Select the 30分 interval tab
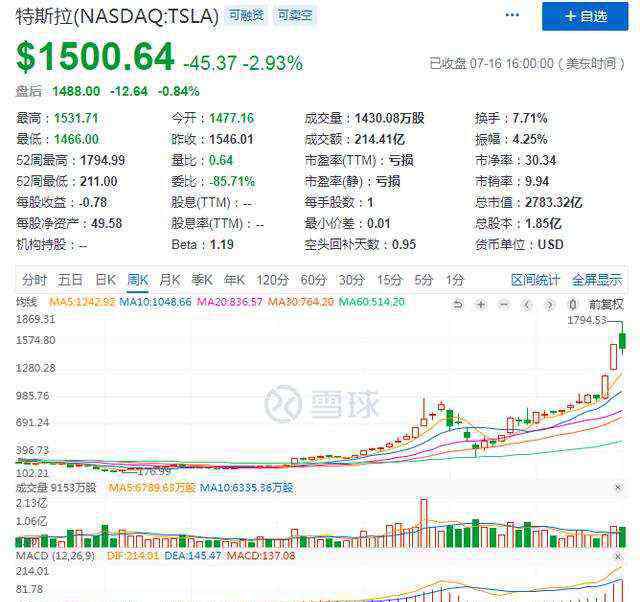 point(351,280)
